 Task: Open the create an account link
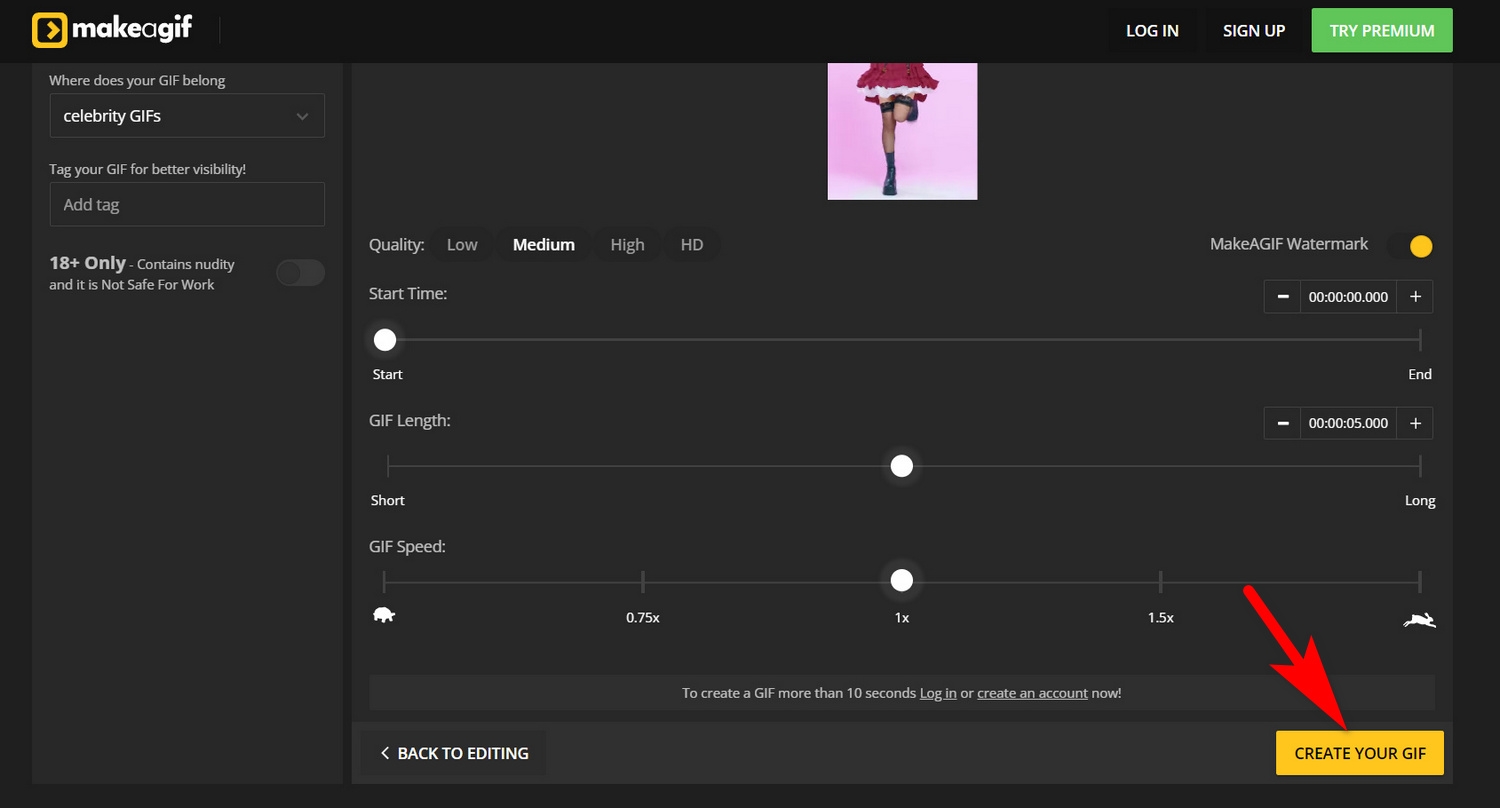pyautogui.click(x=1032, y=693)
